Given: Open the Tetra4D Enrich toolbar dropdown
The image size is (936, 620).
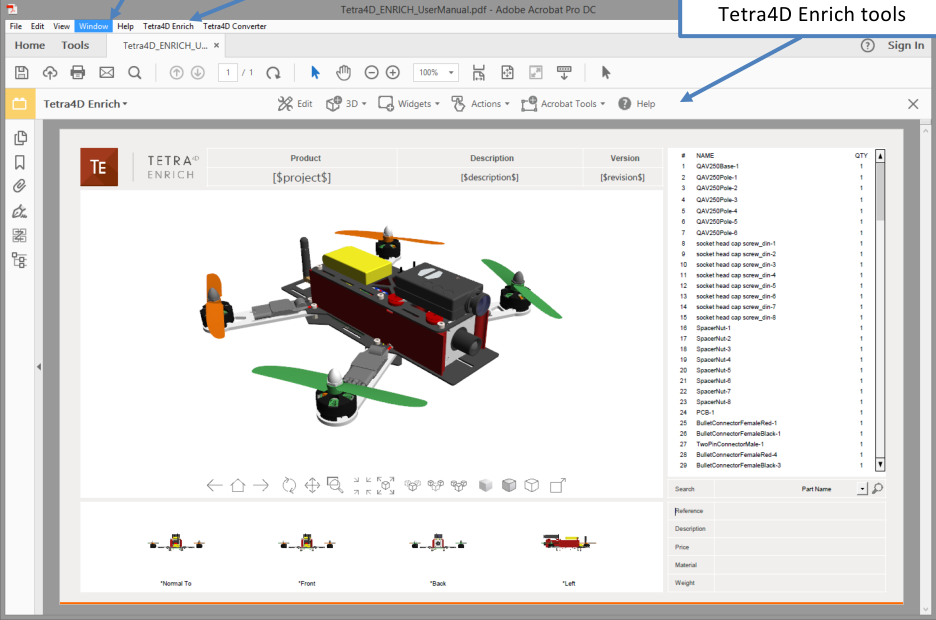Looking at the screenshot, I should (85, 104).
